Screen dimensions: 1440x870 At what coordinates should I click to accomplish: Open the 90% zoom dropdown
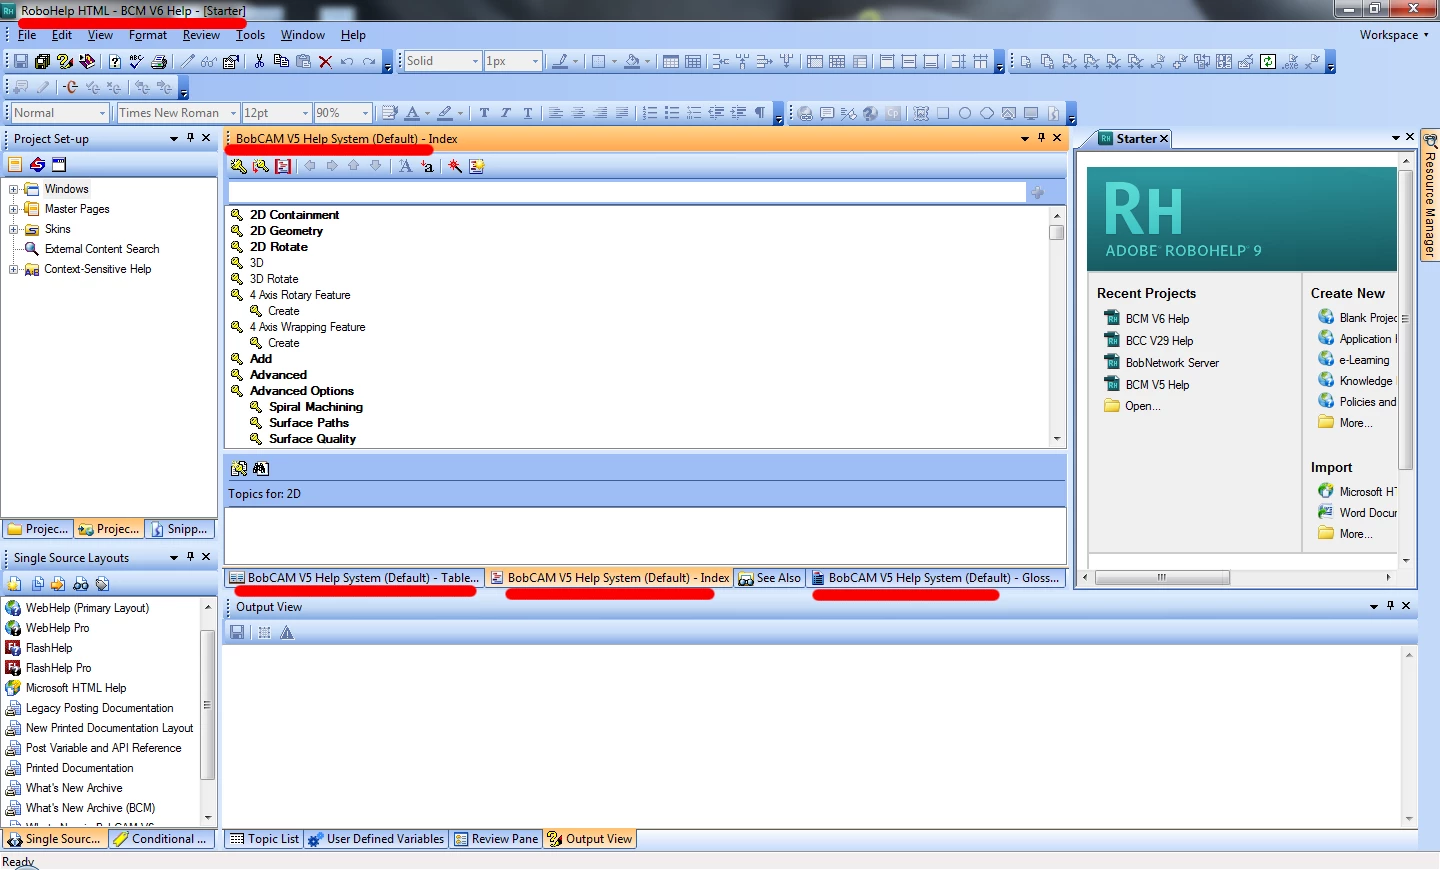pyautogui.click(x=365, y=113)
